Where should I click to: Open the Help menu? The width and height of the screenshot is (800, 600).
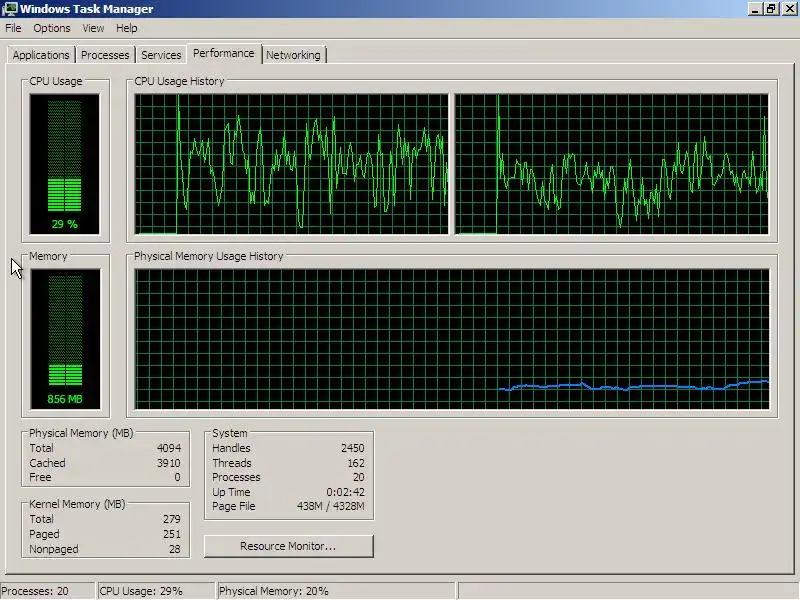click(127, 28)
